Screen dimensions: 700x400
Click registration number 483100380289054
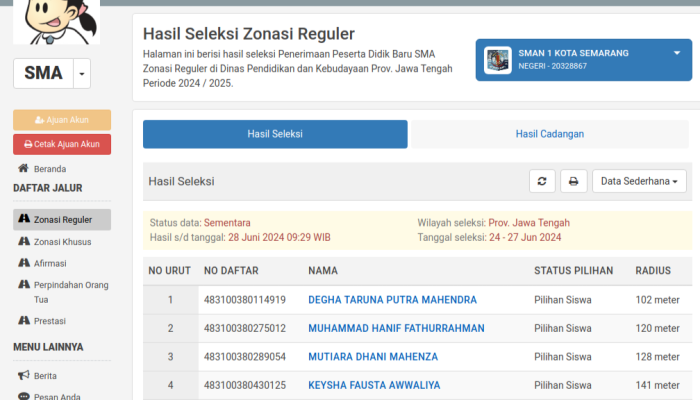click(245, 357)
